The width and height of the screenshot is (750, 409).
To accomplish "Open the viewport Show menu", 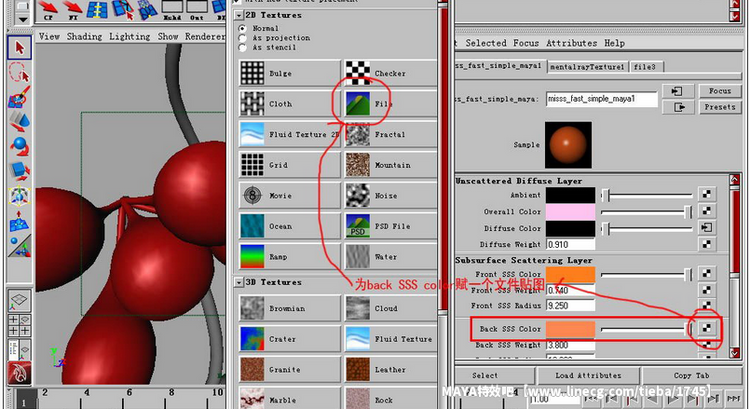I will pyautogui.click(x=168, y=36).
